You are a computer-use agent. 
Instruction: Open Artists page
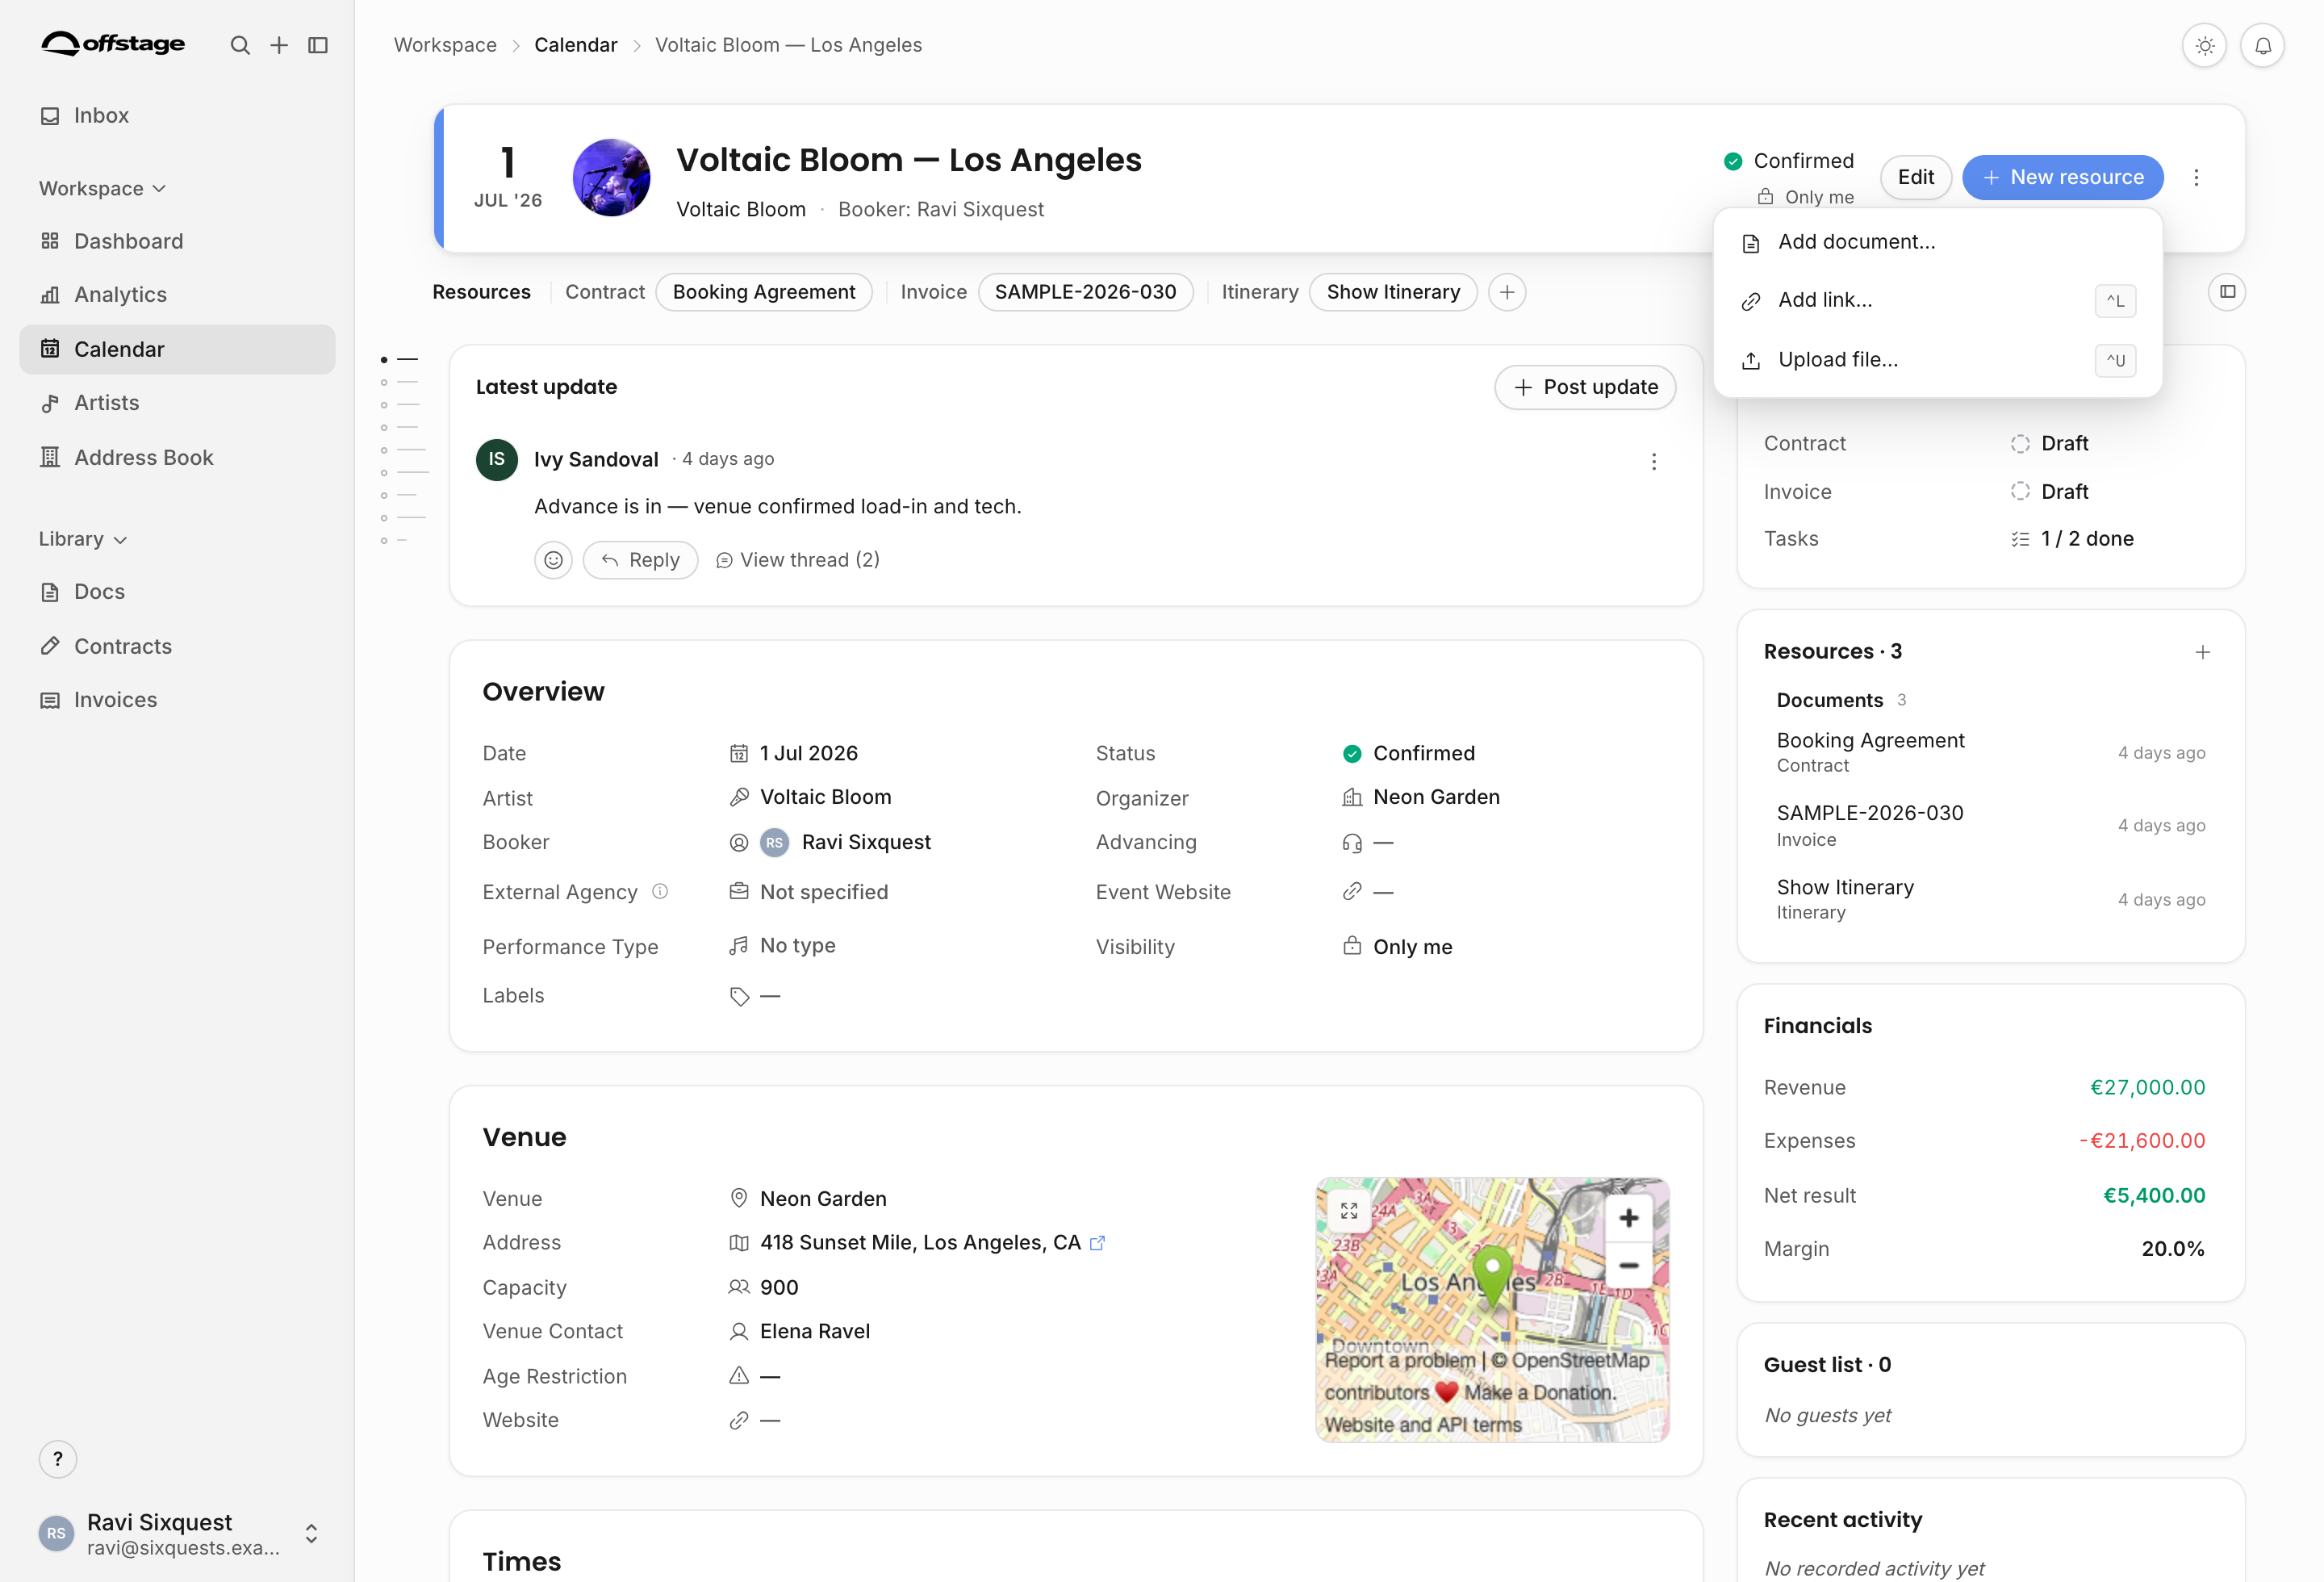(x=177, y=402)
